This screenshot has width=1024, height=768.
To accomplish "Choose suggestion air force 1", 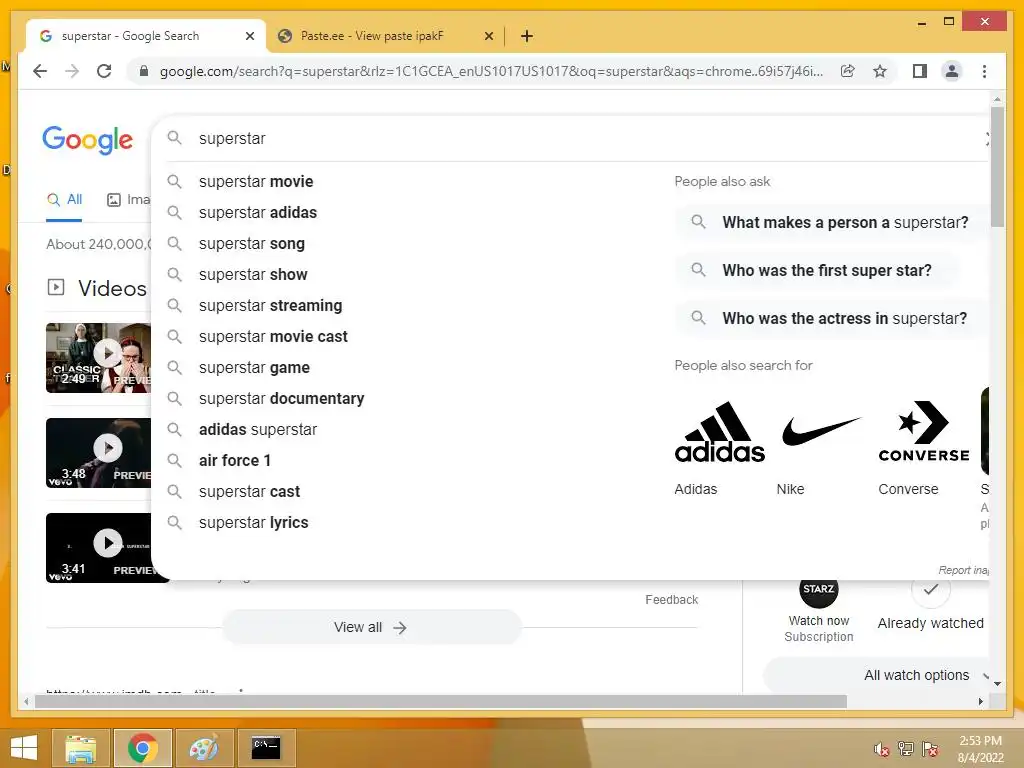I will tap(234, 460).
